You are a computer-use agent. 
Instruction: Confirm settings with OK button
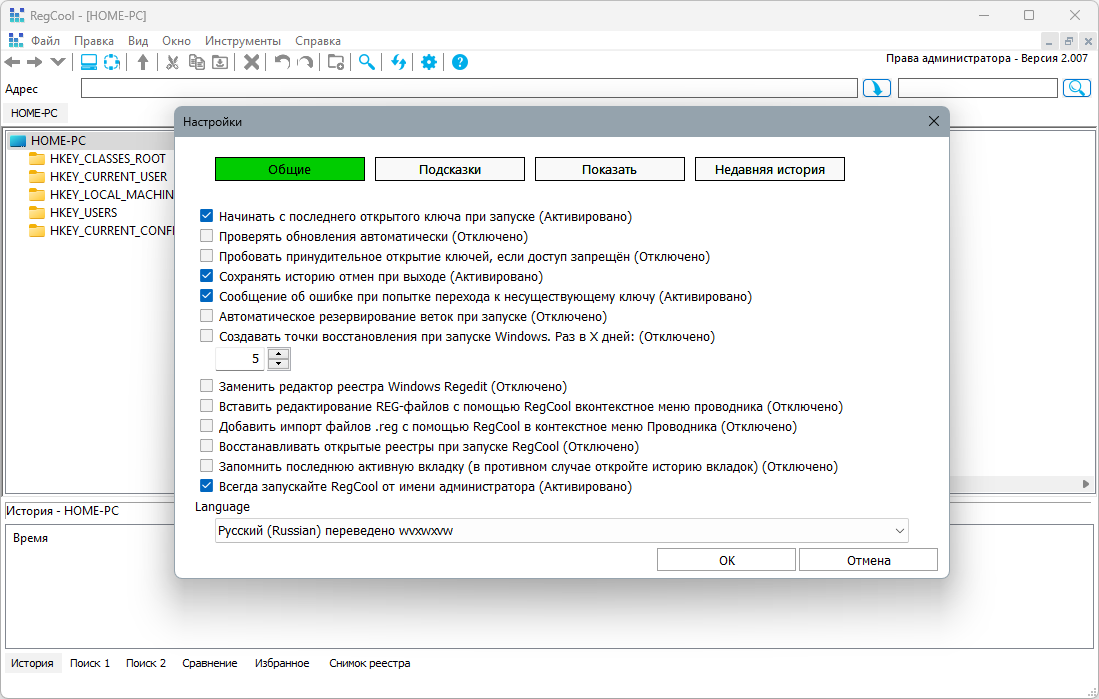tap(726, 560)
